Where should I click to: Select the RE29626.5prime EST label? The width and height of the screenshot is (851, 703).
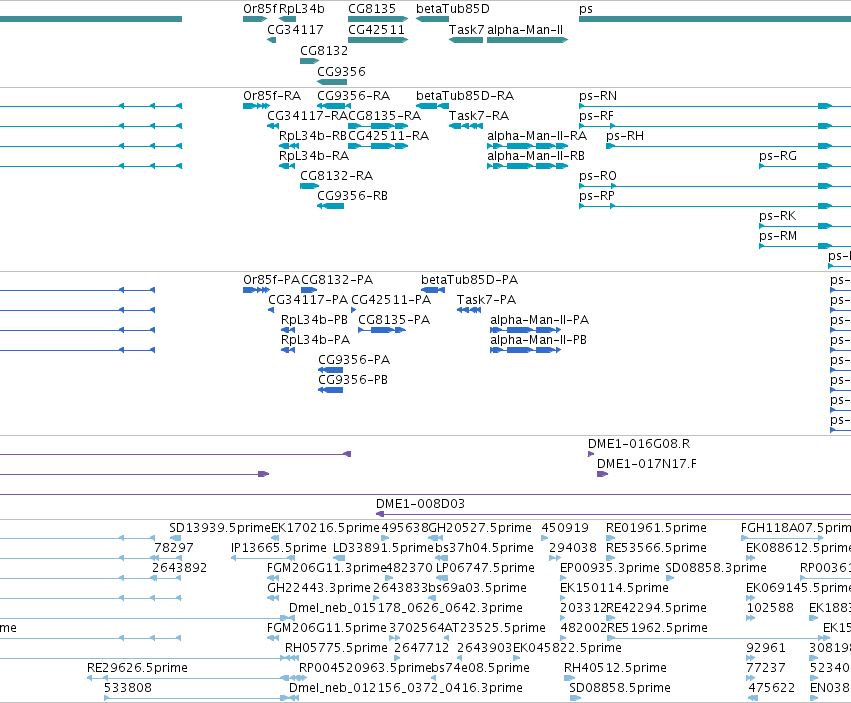(x=137, y=668)
